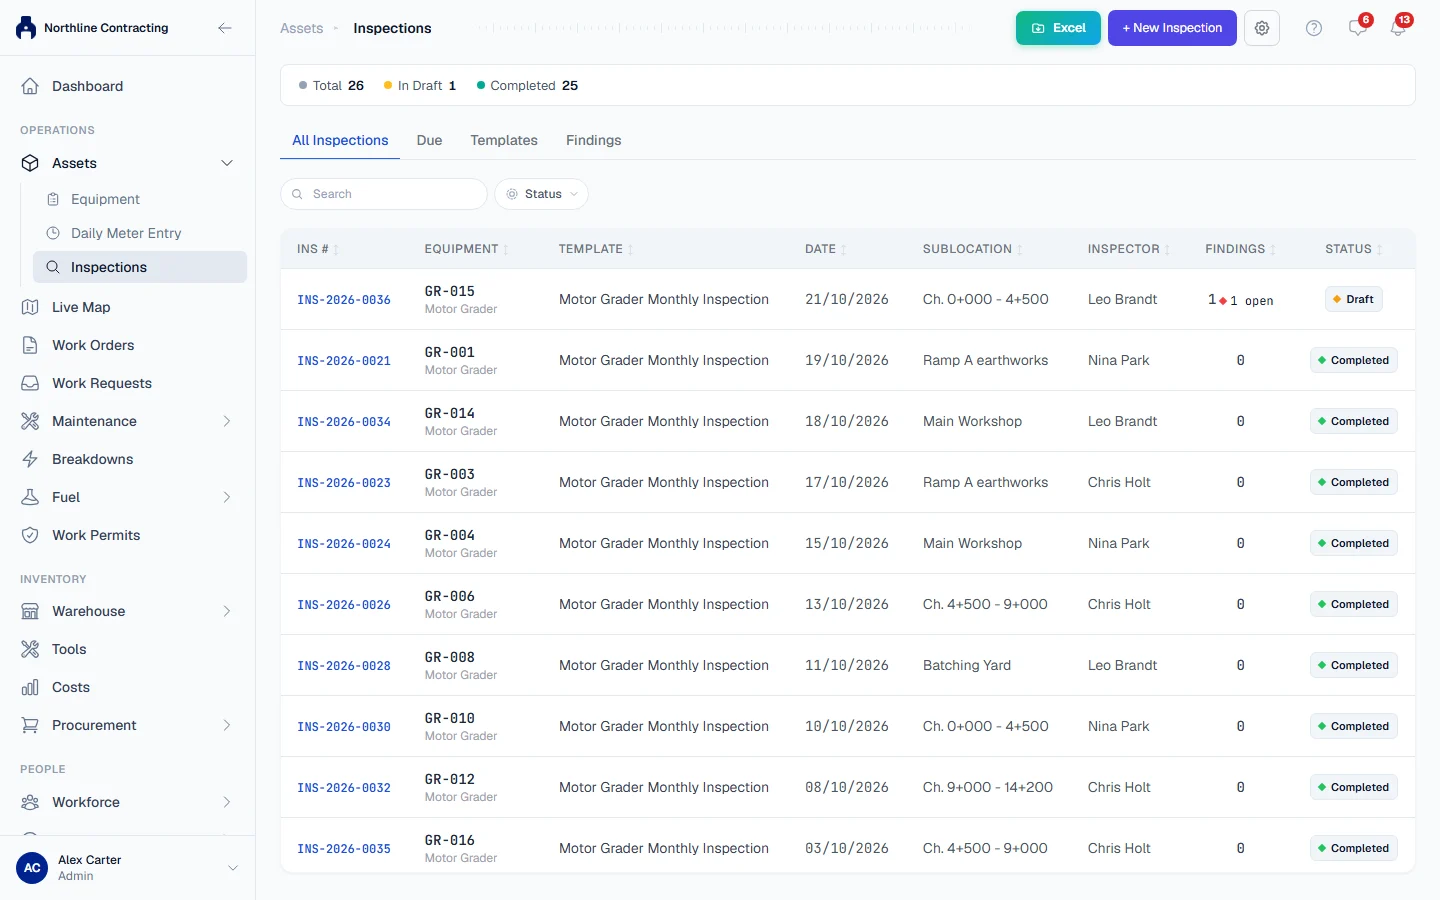This screenshot has width=1440, height=900.
Task: Expand the Maintenance submenu chevron
Action: coord(227,421)
